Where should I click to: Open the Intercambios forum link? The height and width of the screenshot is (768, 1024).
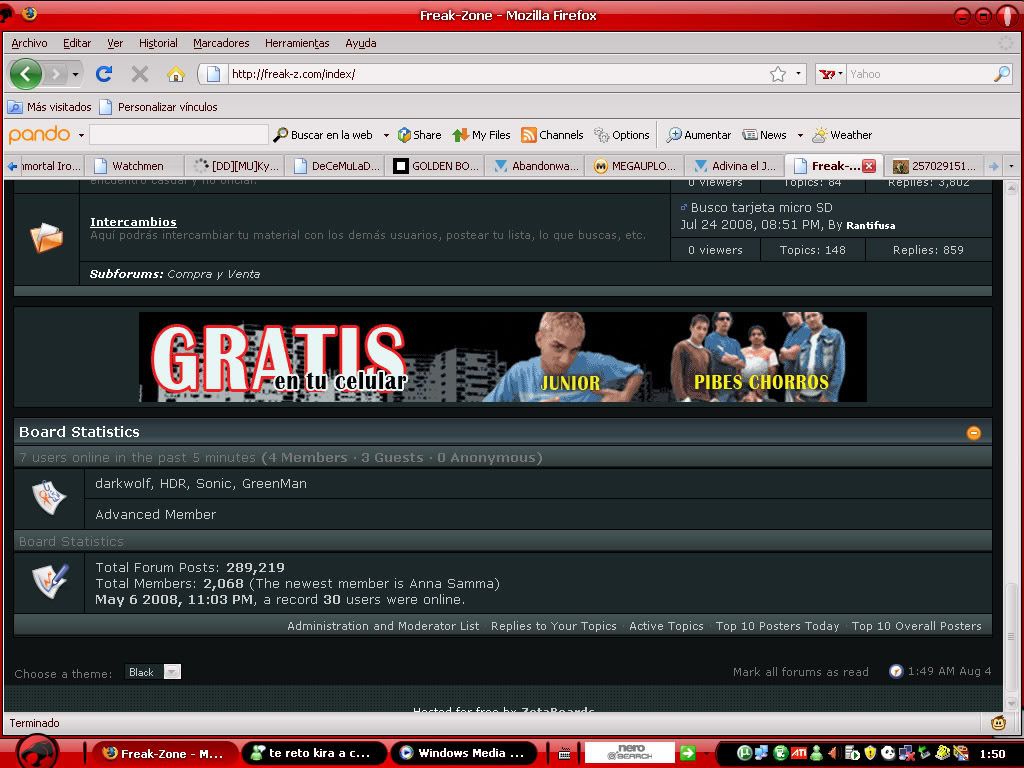click(133, 222)
